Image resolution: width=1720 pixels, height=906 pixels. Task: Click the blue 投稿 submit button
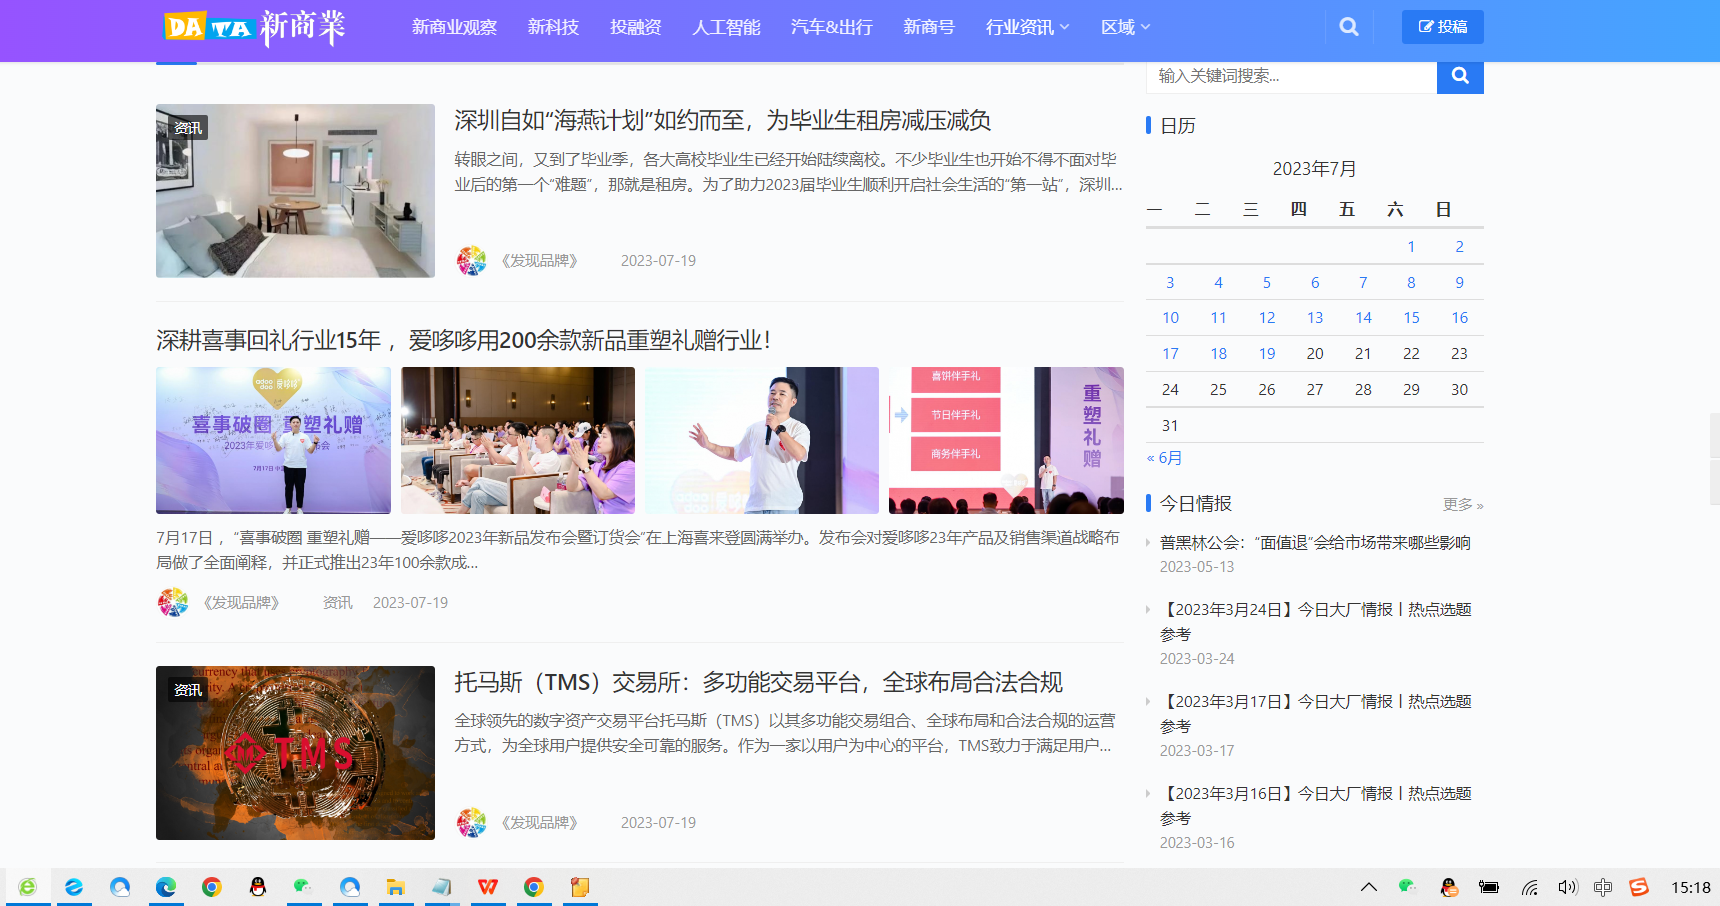pyautogui.click(x=1442, y=27)
